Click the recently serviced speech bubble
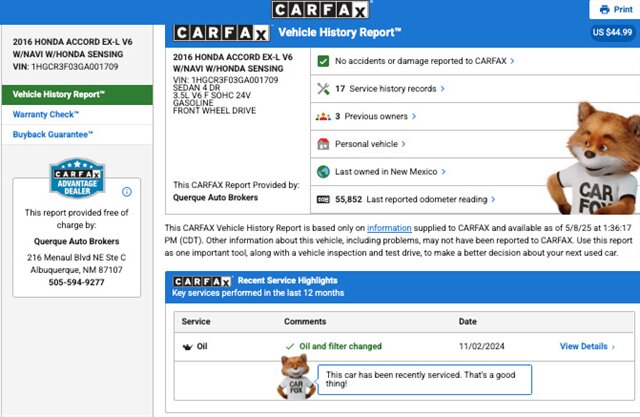The image size is (640, 417). coord(424,379)
